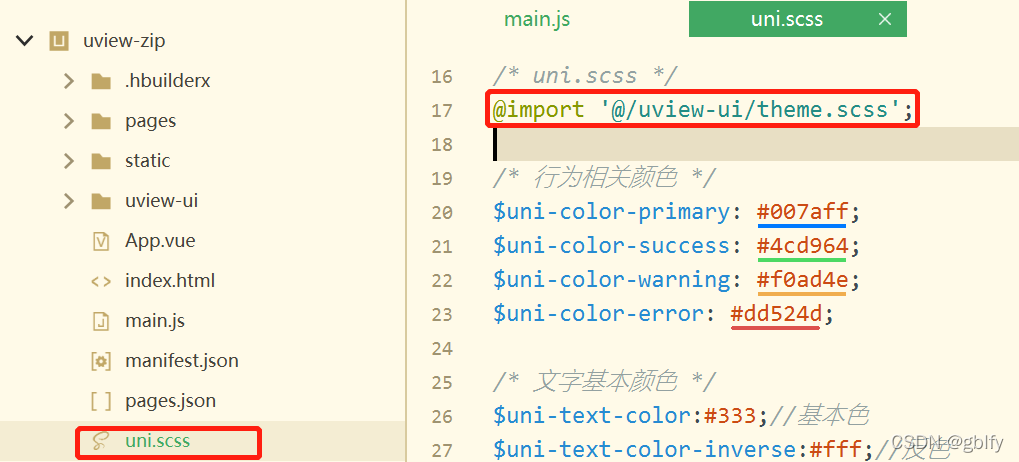Screen dimensions: 1019x462
Task: Expand the pages folder arrow
Action: pos(69,121)
